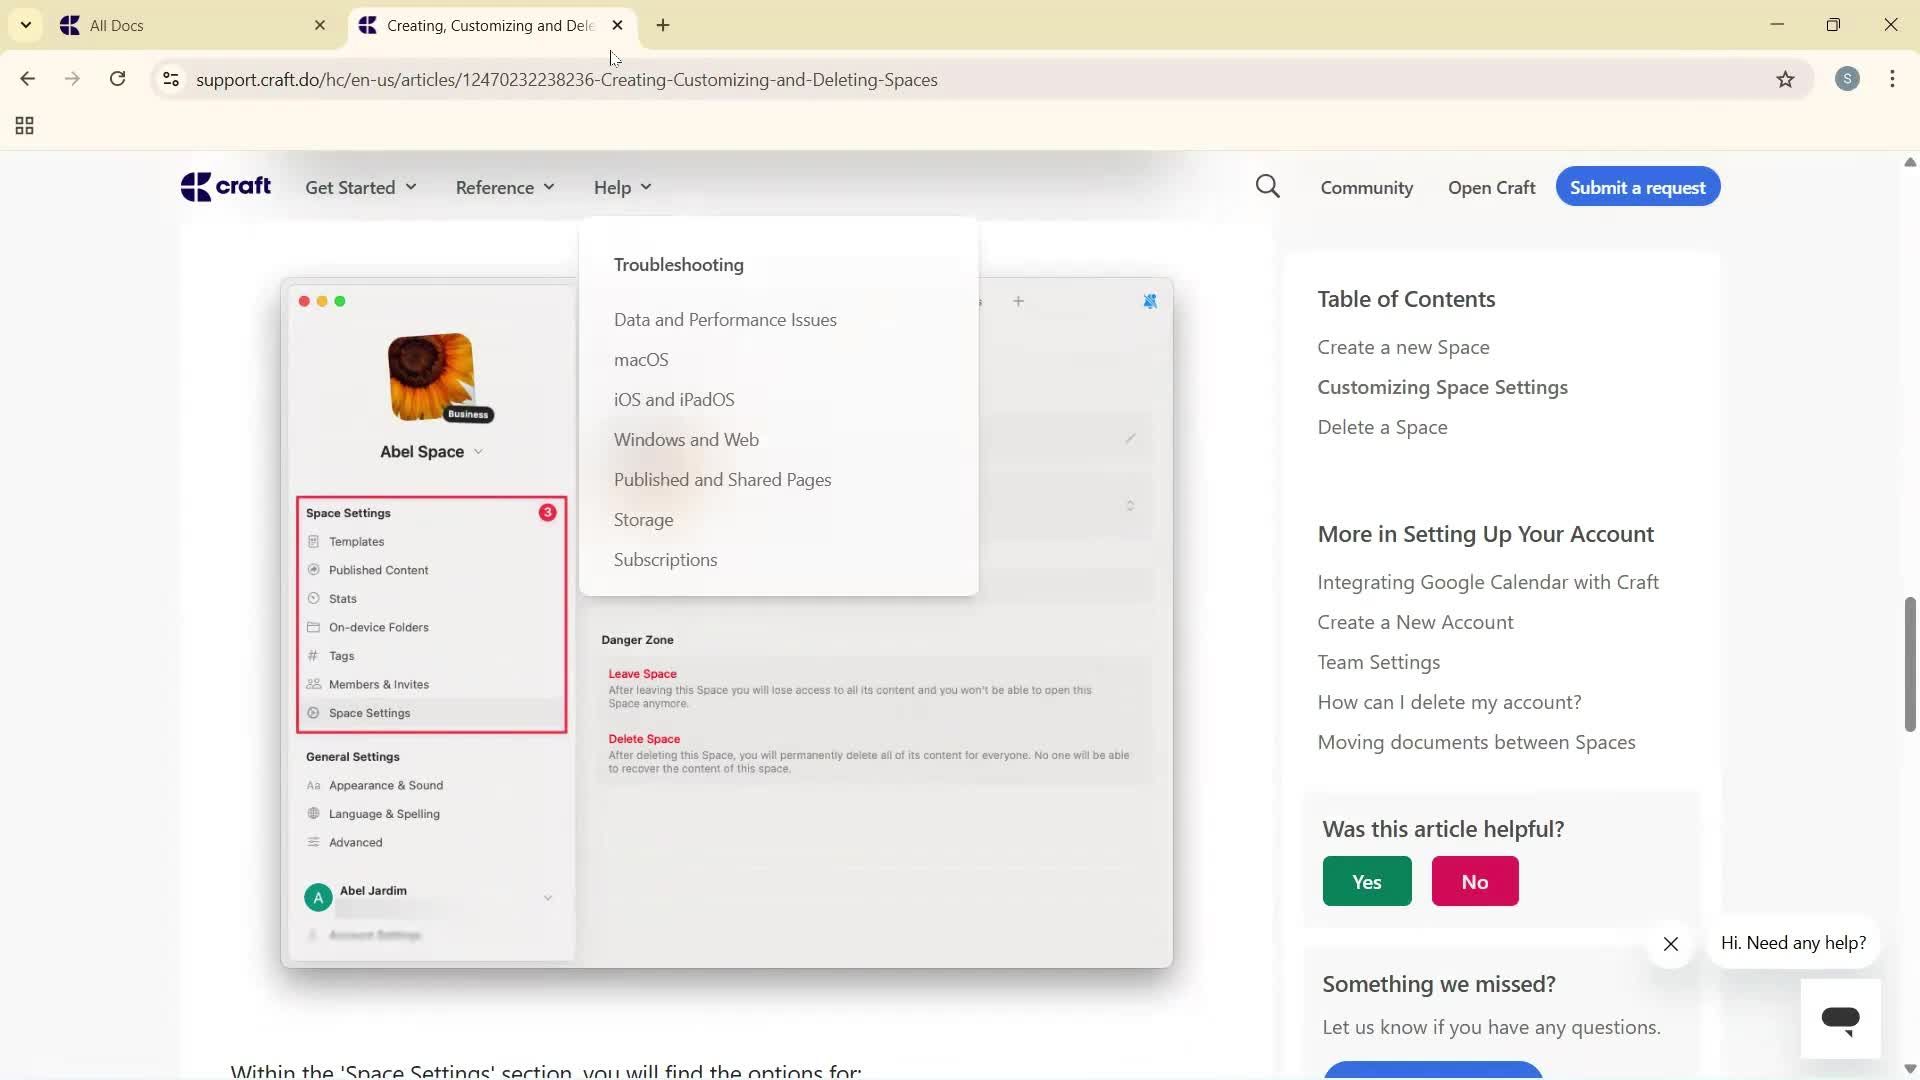Bookmark this page using the star icon

click(x=1786, y=79)
